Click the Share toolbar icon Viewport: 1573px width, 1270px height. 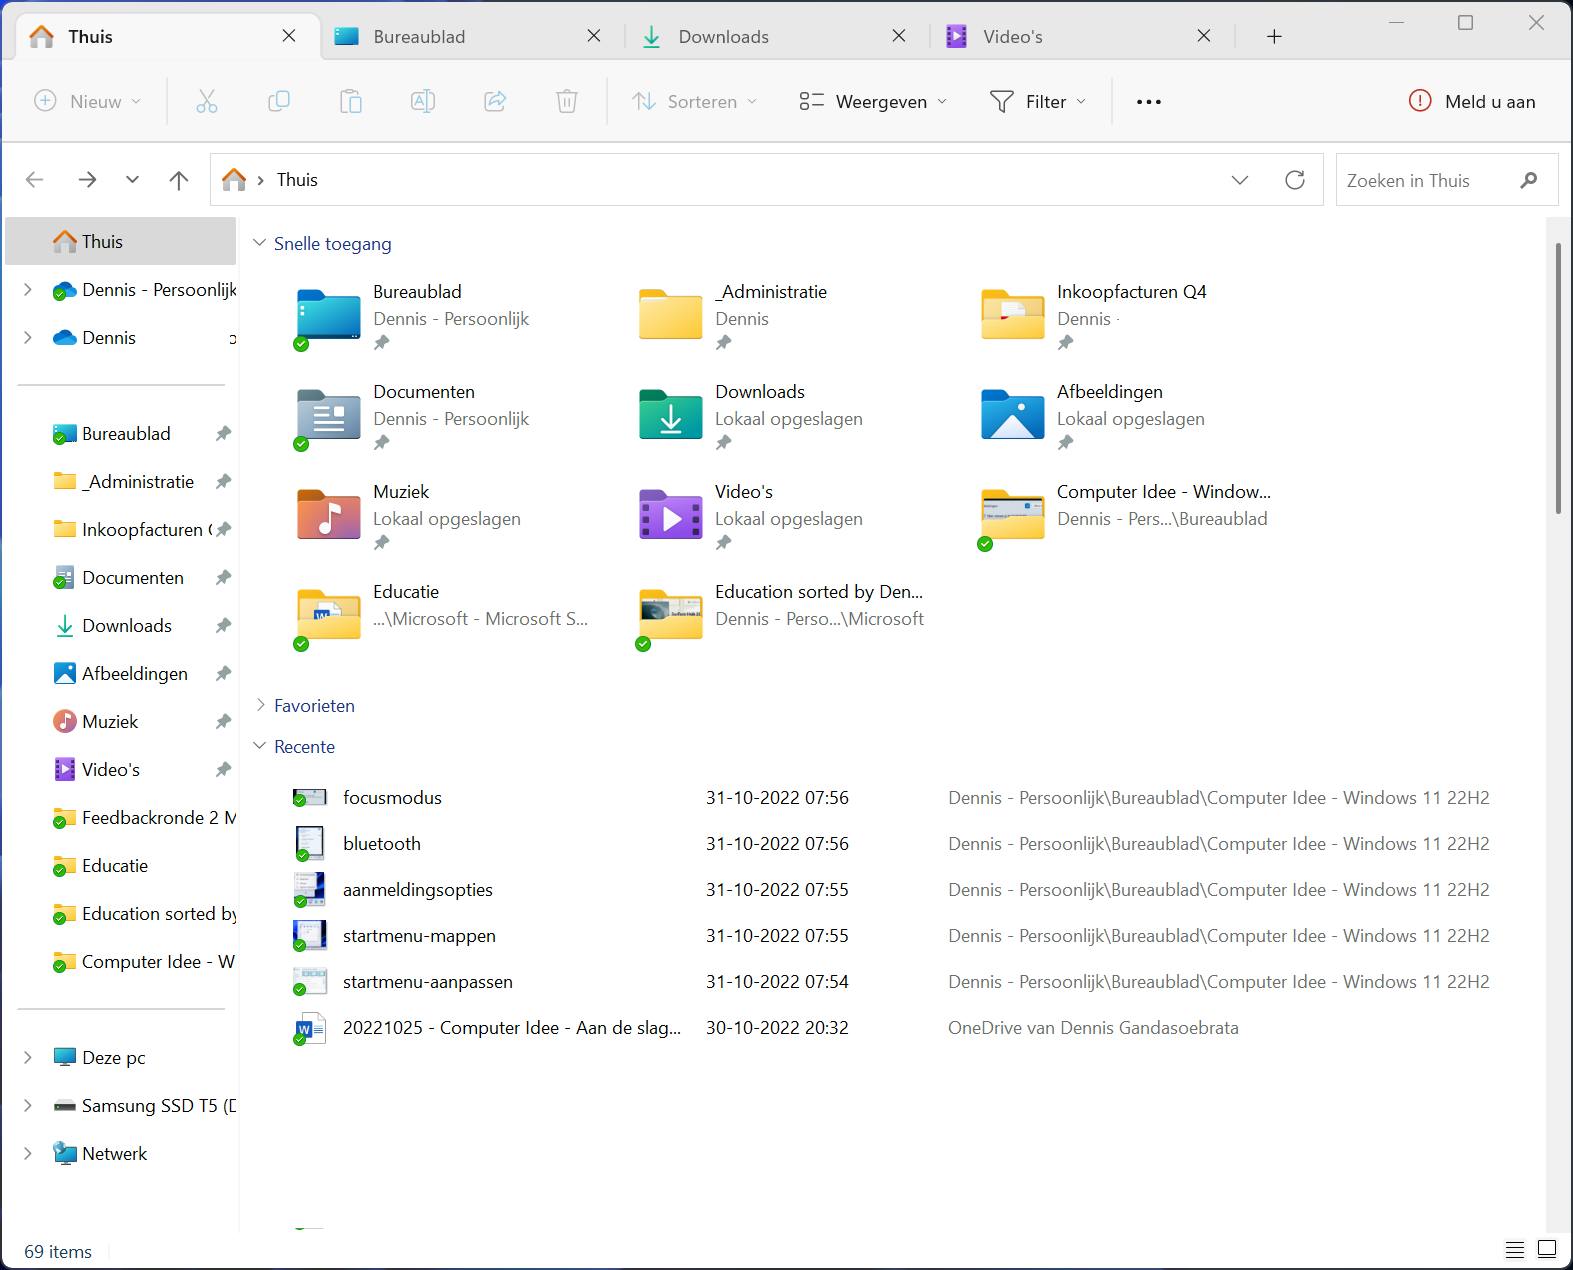click(495, 101)
